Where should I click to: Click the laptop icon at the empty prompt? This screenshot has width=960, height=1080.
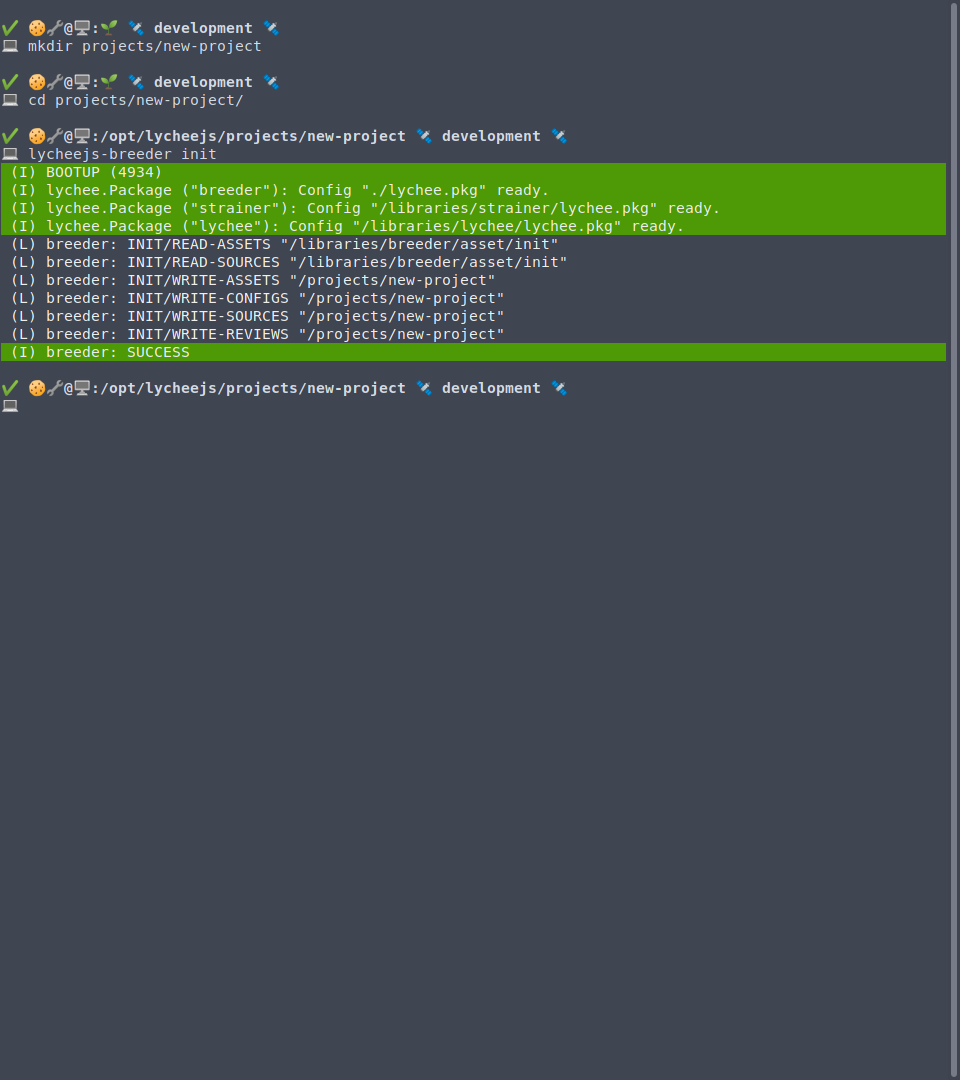pyautogui.click(x=10, y=406)
